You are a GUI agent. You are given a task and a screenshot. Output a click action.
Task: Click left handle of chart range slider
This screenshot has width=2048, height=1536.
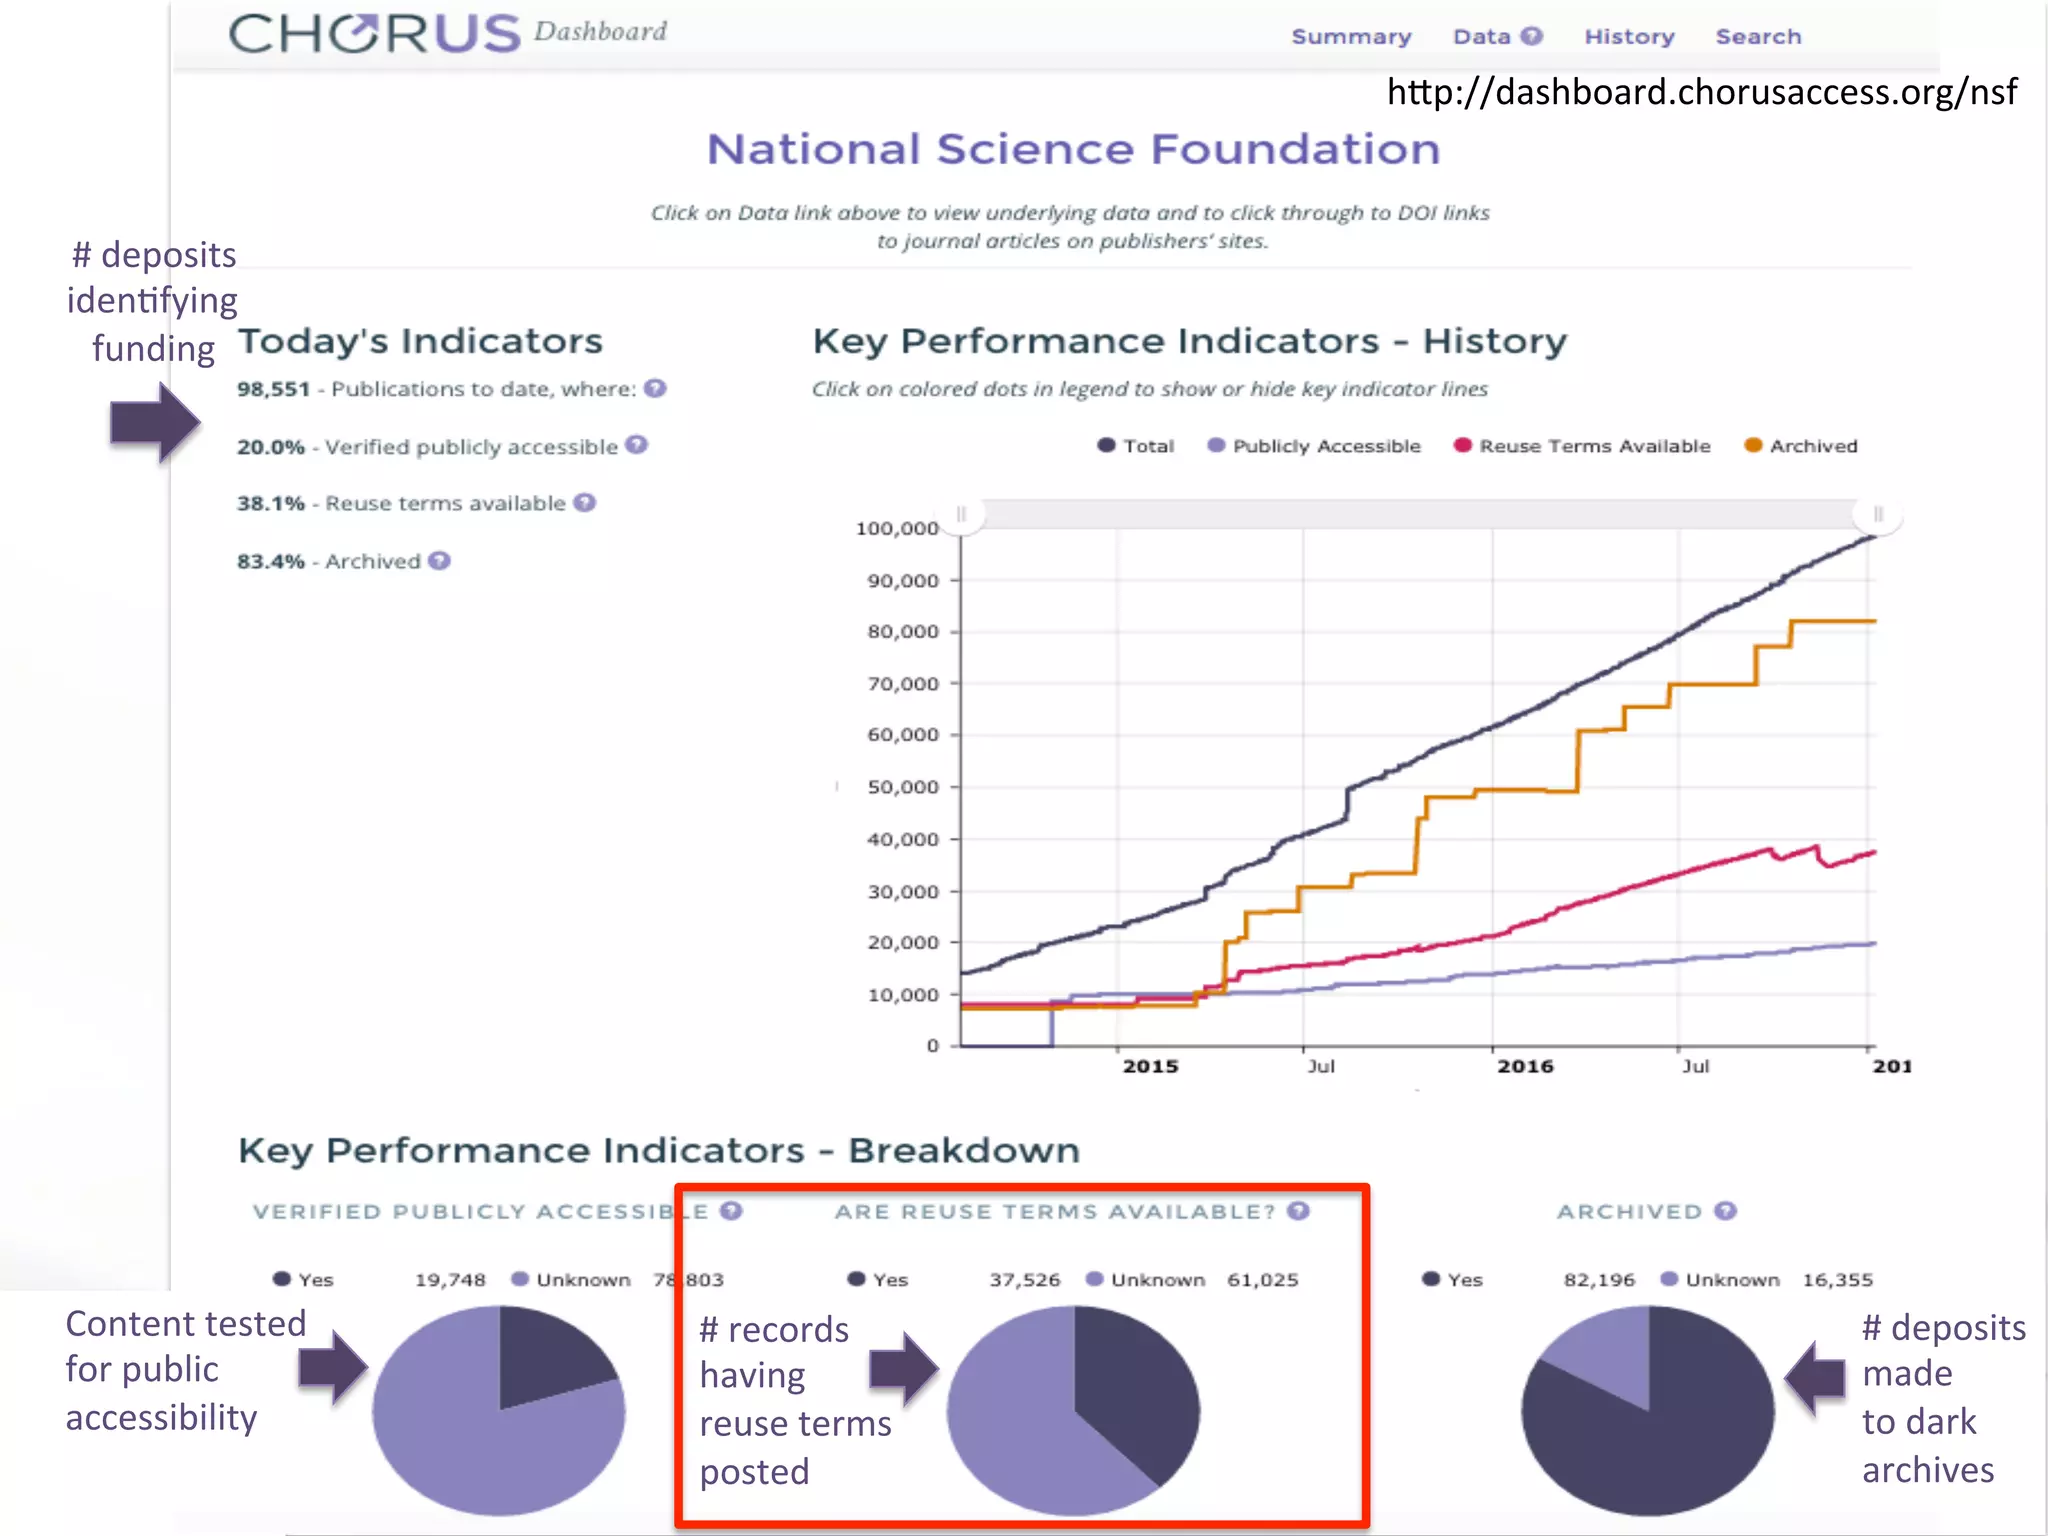coord(961,514)
